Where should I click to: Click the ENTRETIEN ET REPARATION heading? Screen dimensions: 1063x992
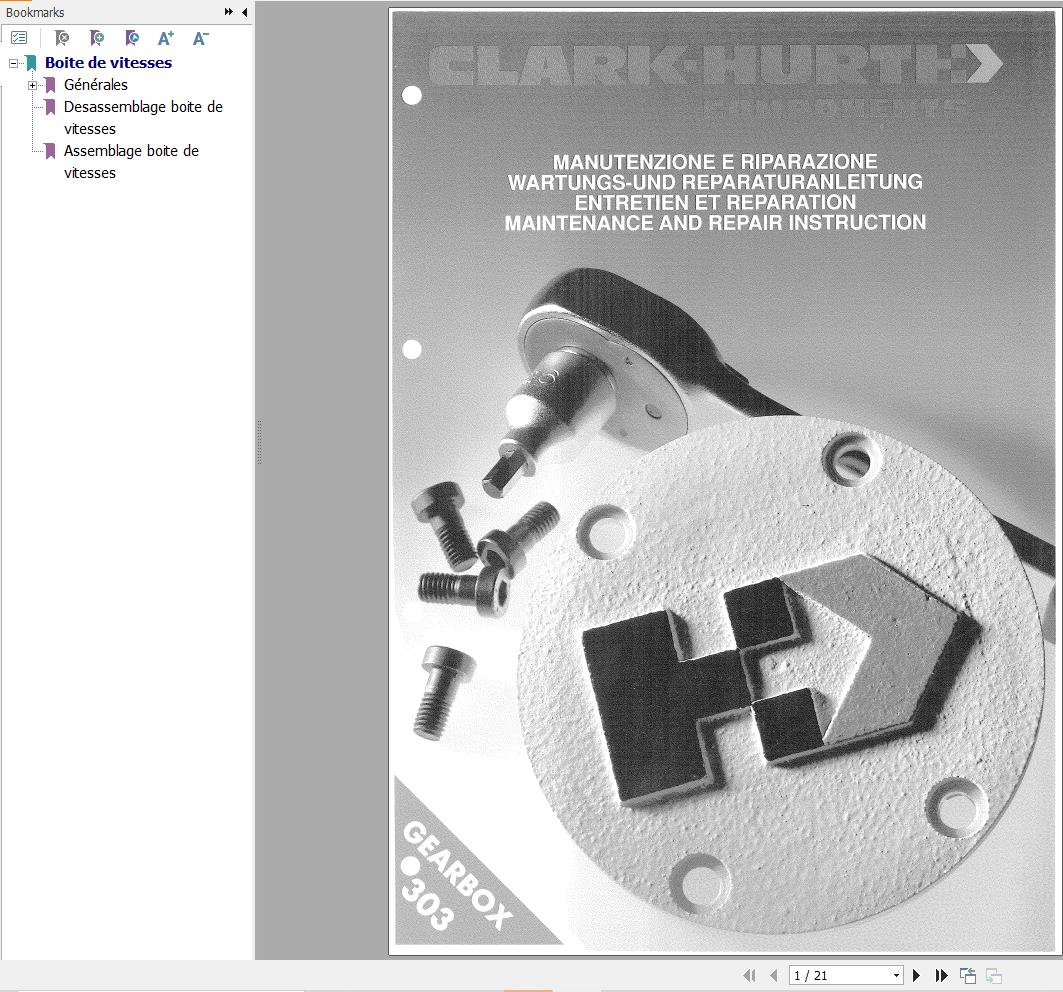coord(715,202)
